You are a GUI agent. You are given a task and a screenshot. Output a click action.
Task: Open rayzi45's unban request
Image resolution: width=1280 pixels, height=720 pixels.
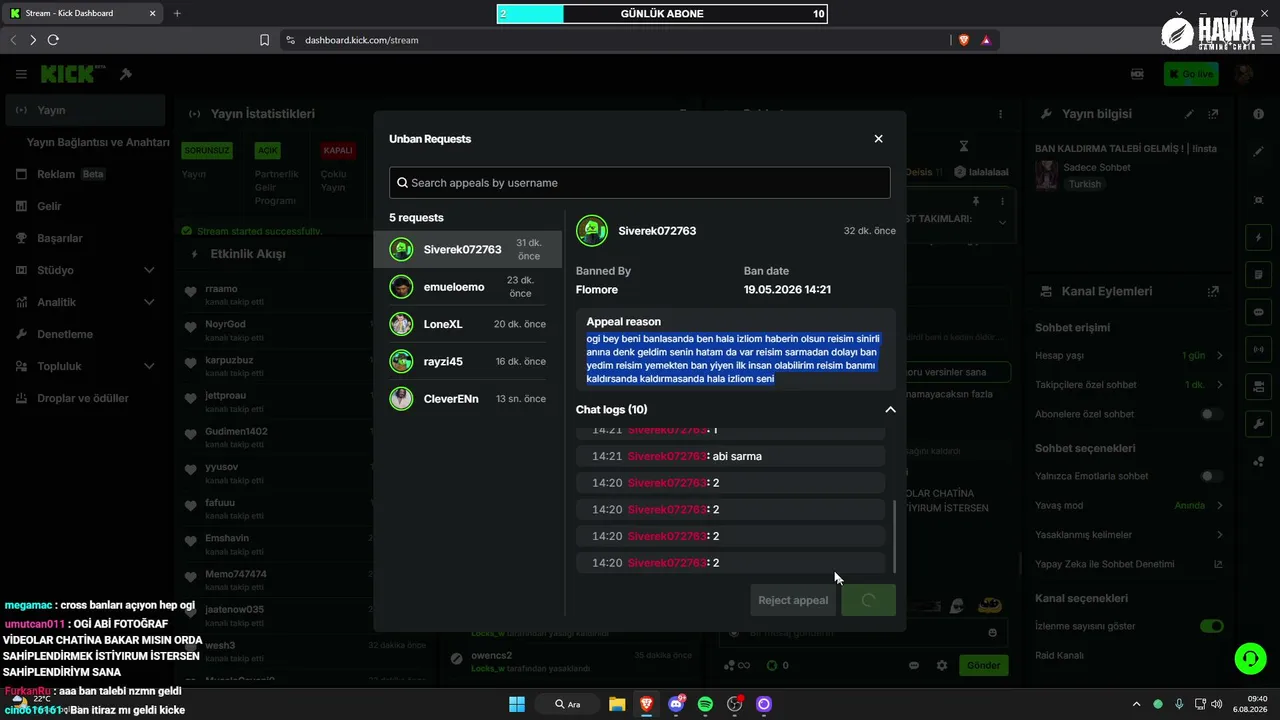(x=468, y=361)
